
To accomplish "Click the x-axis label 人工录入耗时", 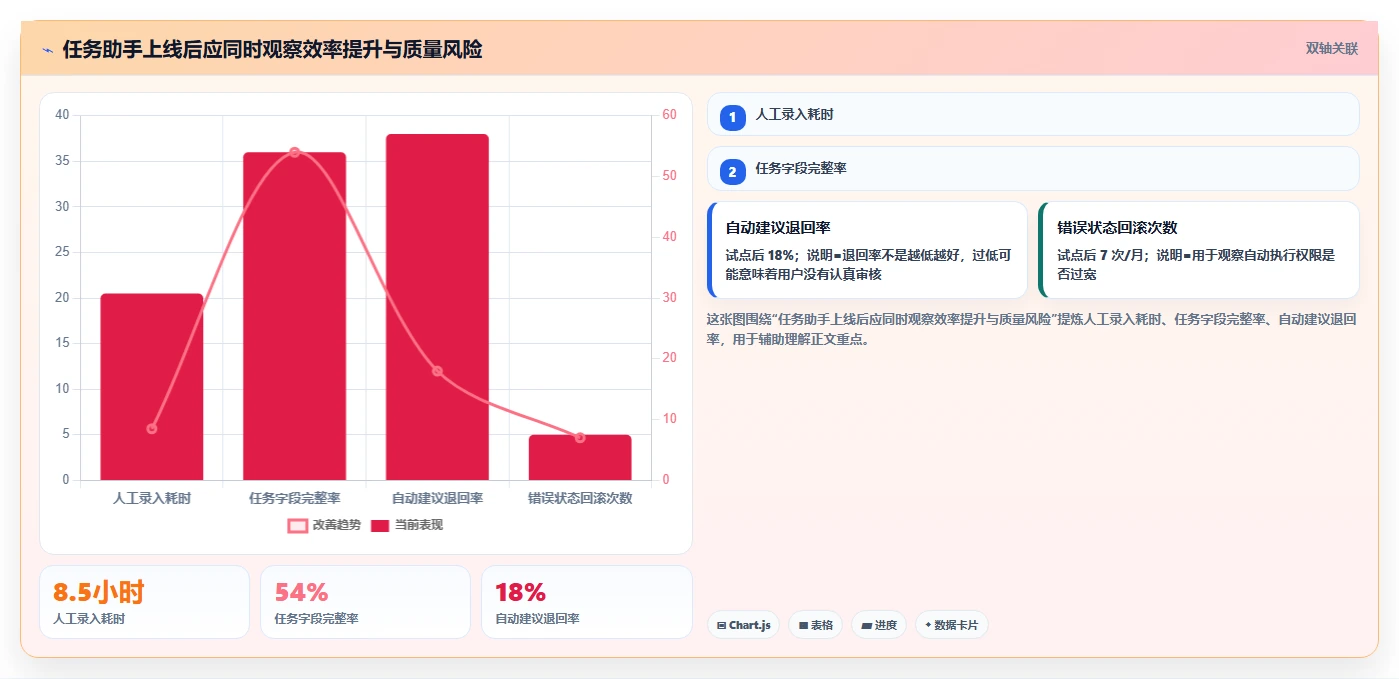I will pyautogui.click(x=152, y=498).
